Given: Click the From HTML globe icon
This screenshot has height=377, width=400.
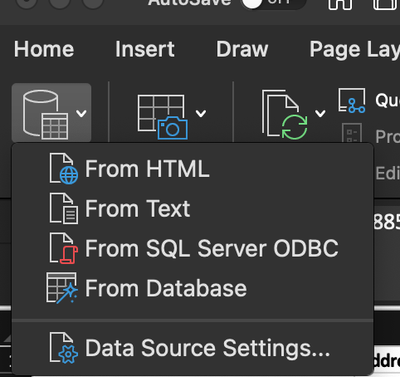Looking at the screenshot, I should [x=64, y=169].
